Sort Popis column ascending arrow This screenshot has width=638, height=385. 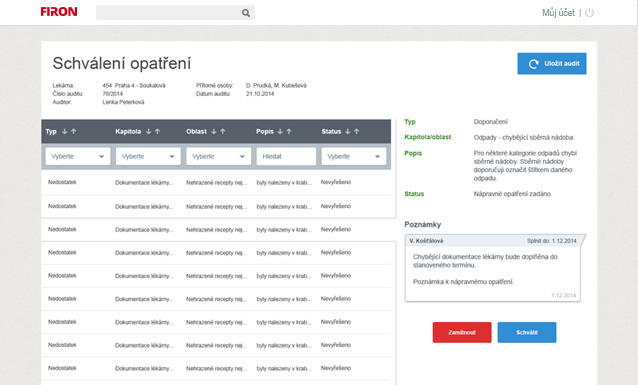point(289,131)
